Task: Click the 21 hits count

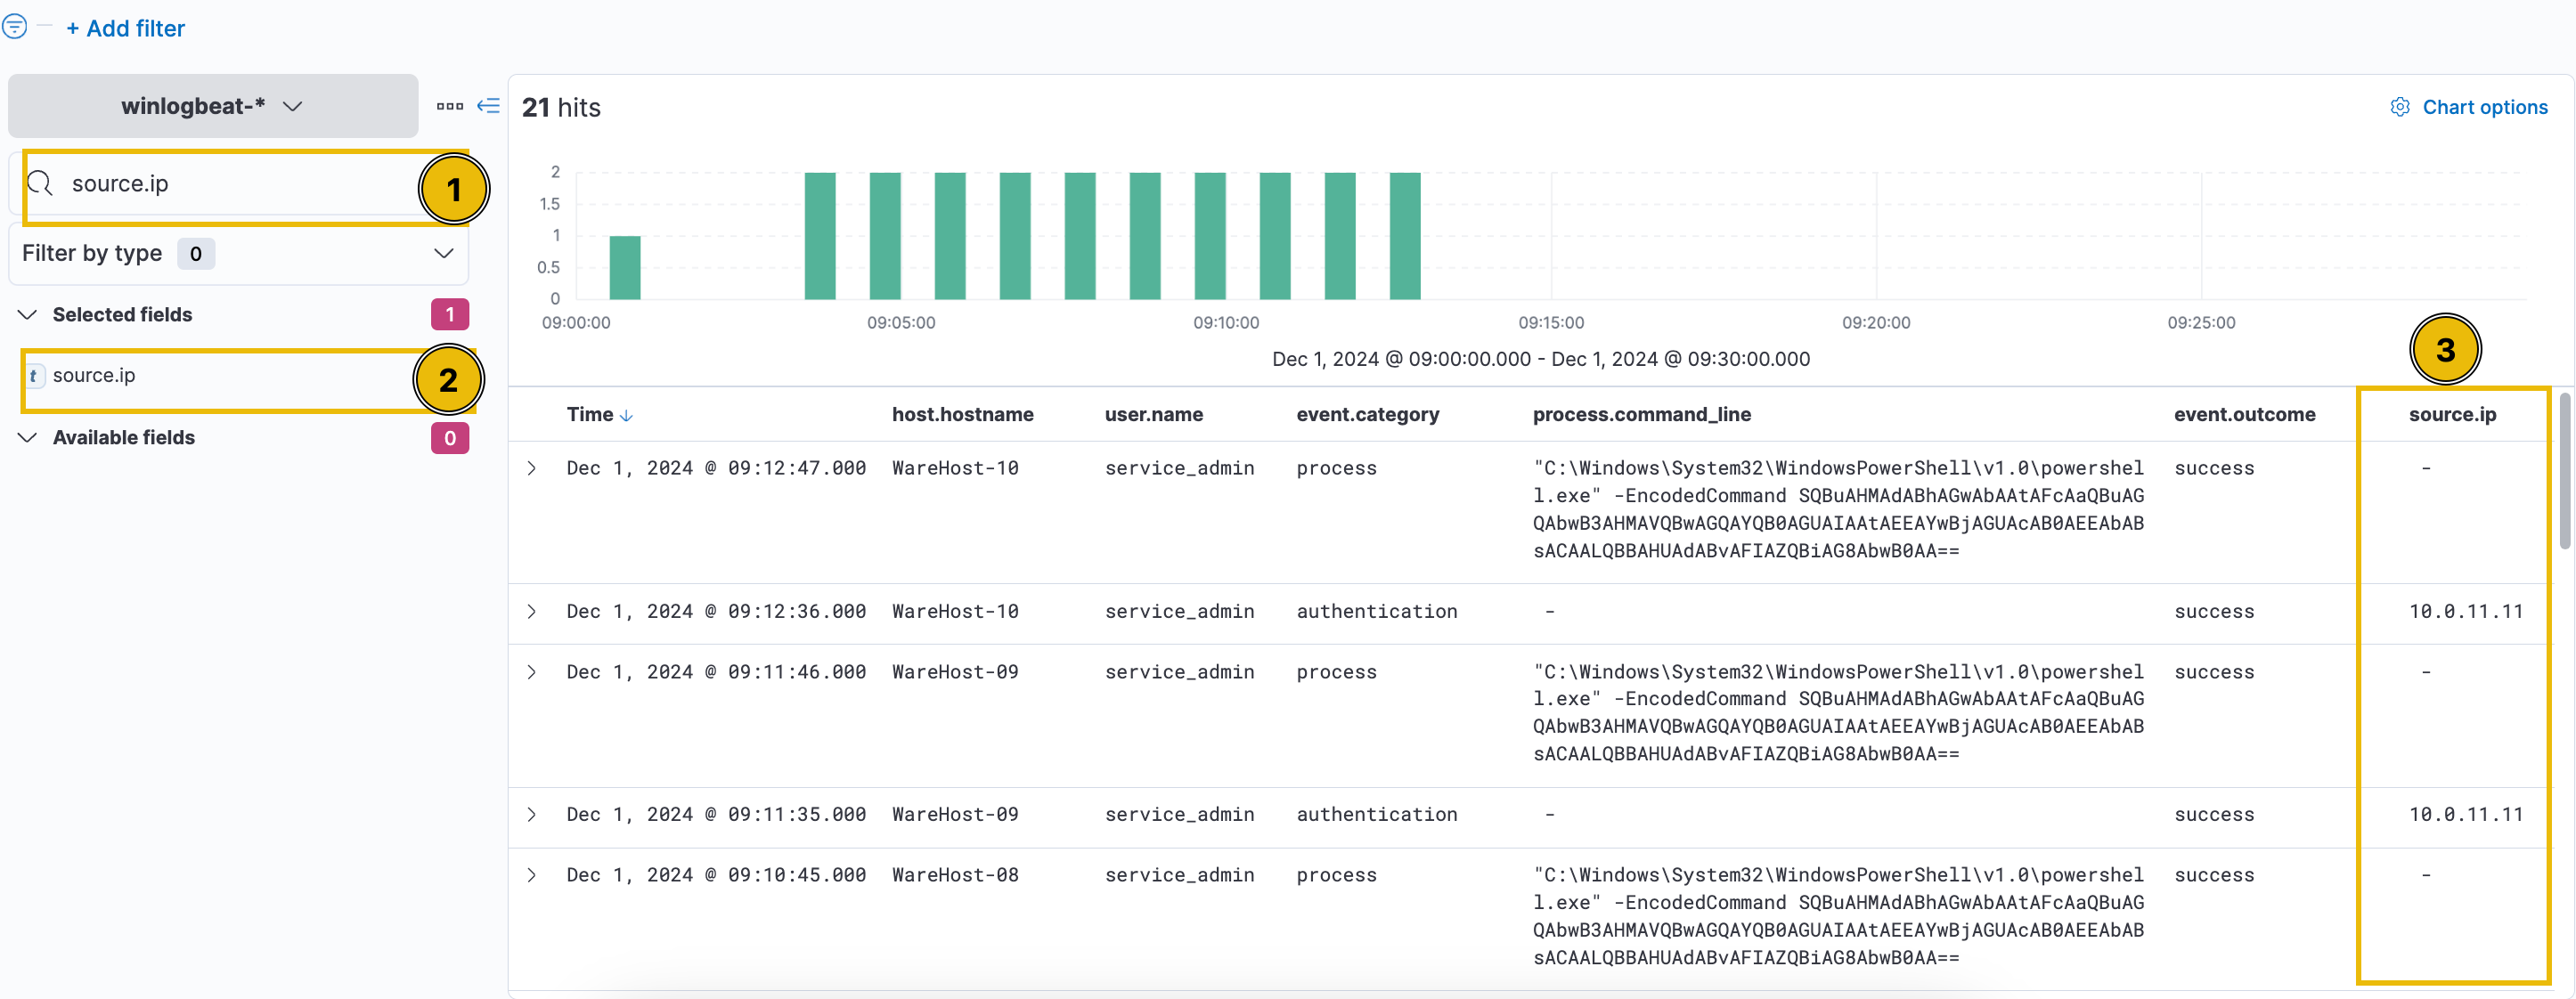Action: [x=561, y=108]
